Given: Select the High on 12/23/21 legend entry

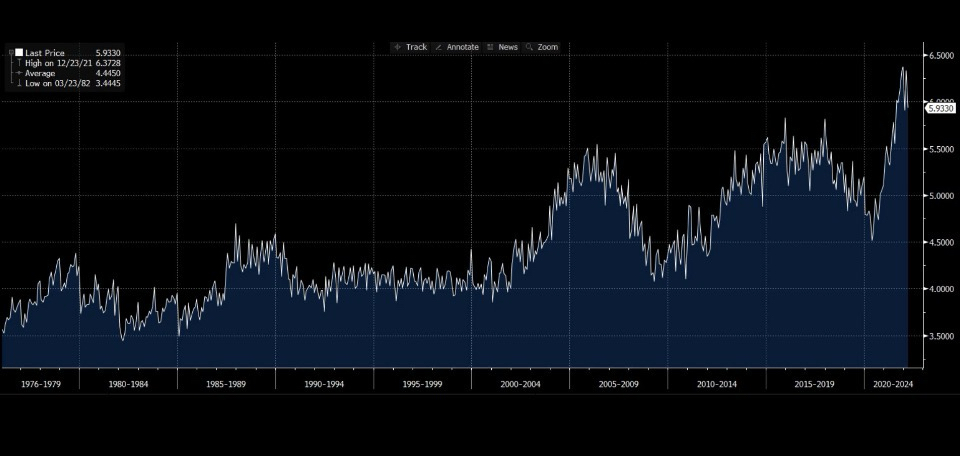Looking at the screenshot, I should click(58, 62).
